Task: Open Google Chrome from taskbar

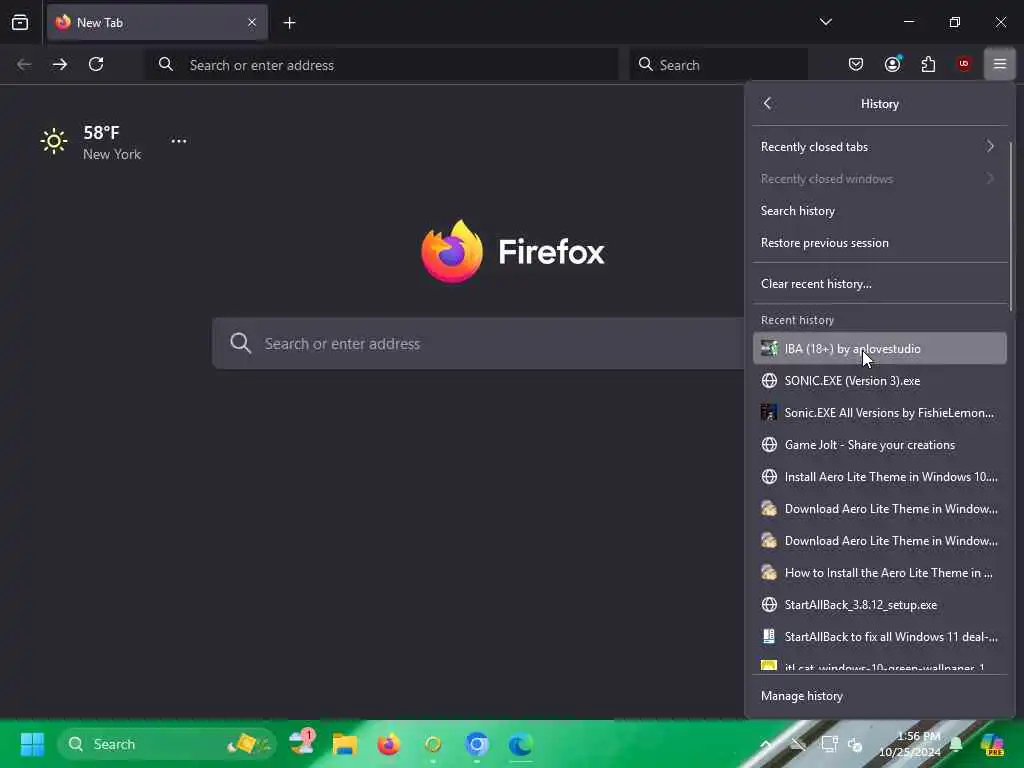Action: (x=477, y=744)
